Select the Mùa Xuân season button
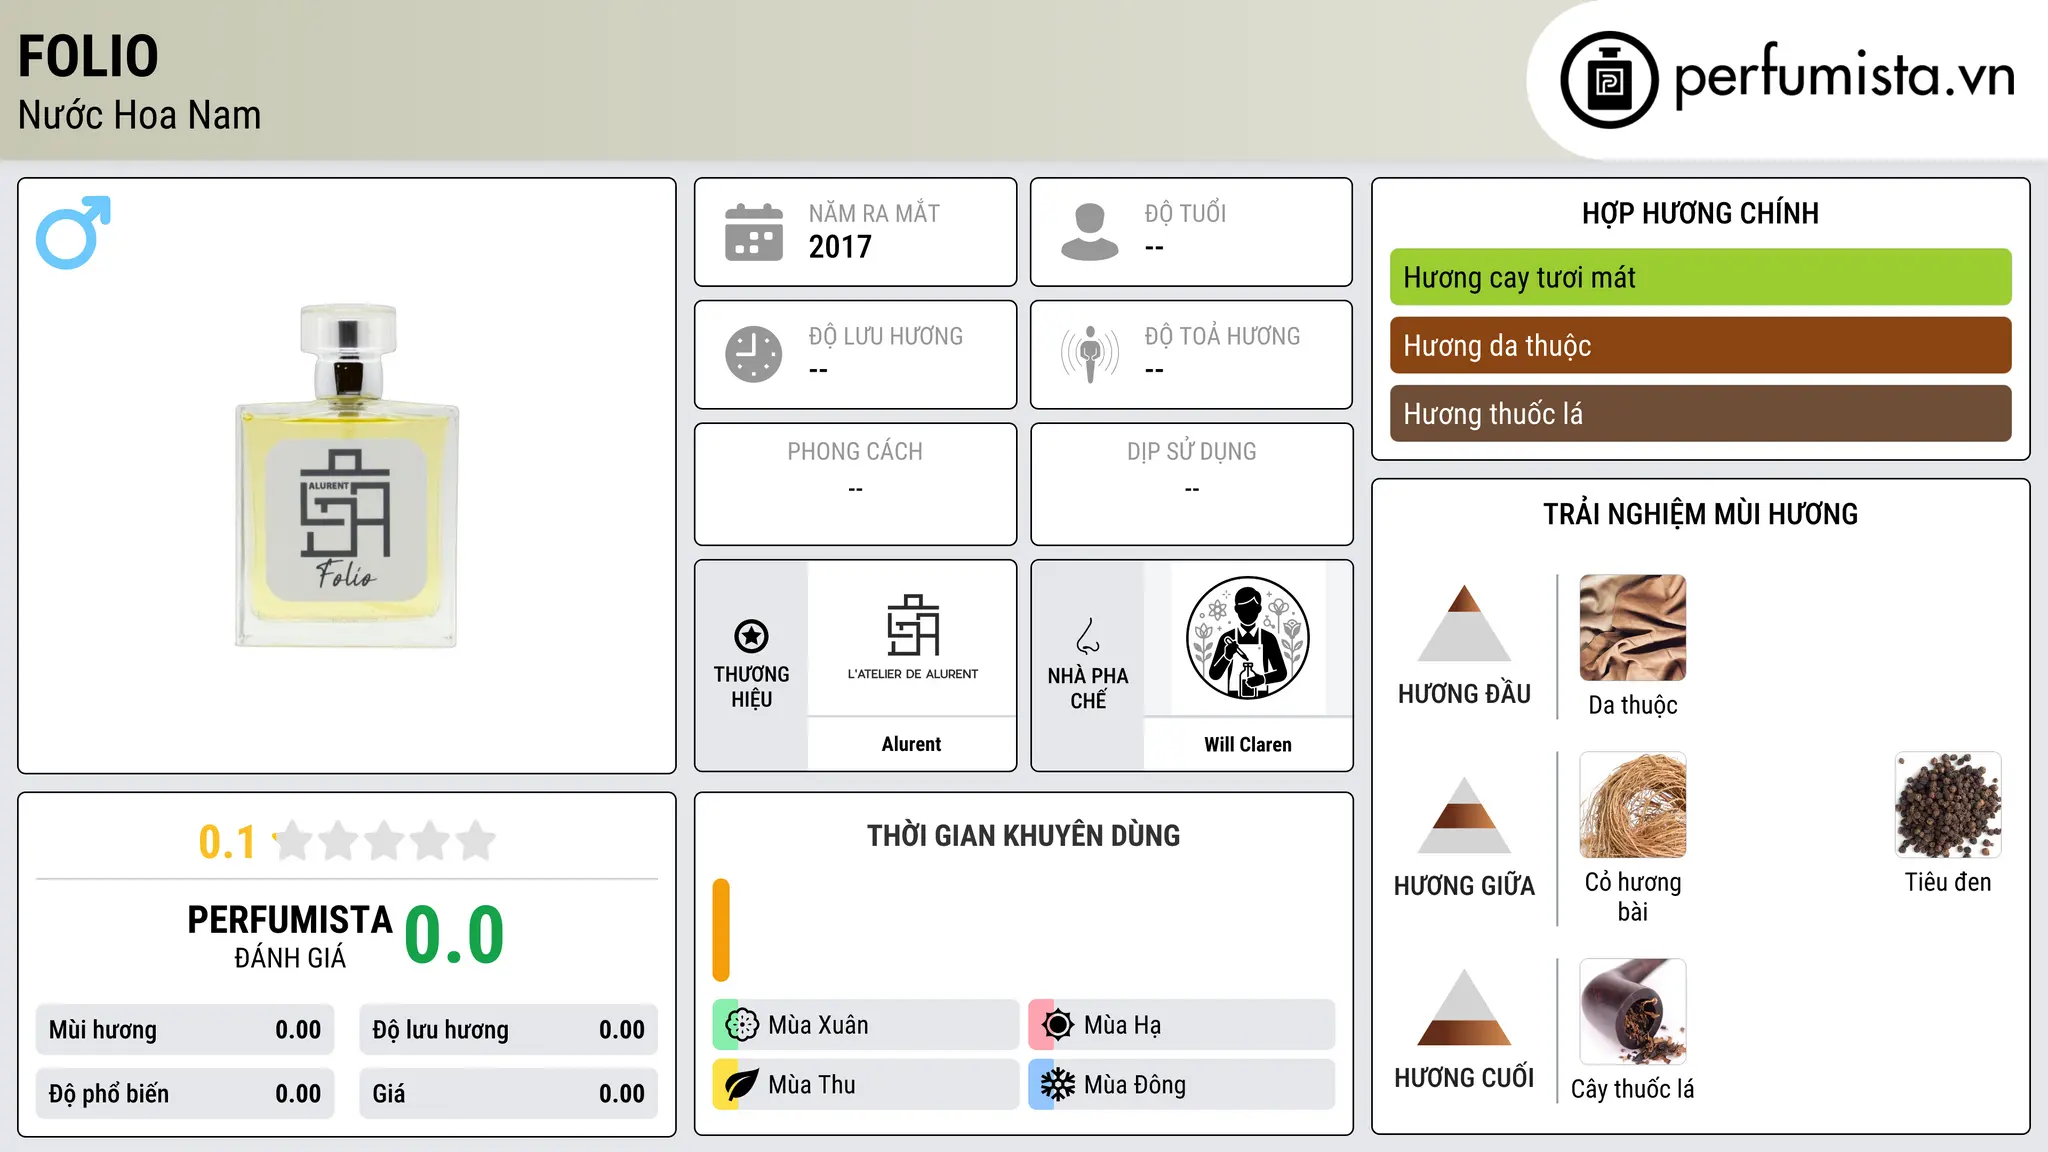Screen dimensions: 2048x1152 [866, 1025]
